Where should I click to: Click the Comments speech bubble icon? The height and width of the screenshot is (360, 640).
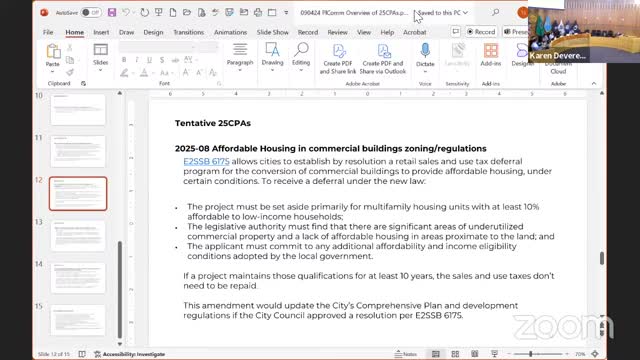click(456, 31)
